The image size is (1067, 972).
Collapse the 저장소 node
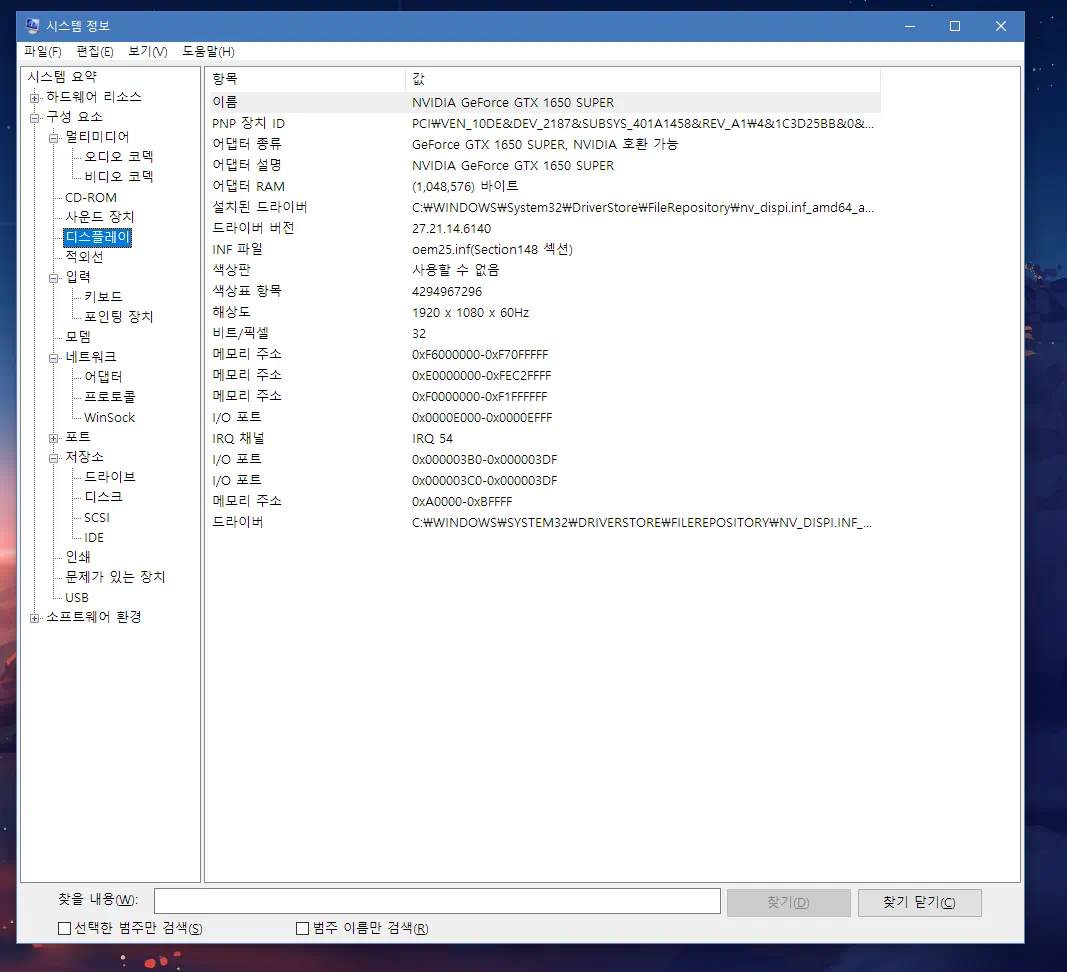[x=53, y=458]
